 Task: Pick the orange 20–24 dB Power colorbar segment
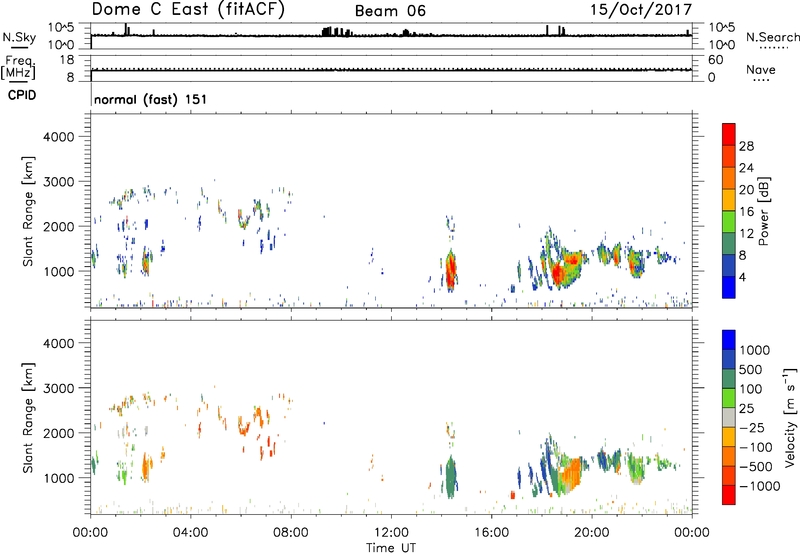coord(729,178)
